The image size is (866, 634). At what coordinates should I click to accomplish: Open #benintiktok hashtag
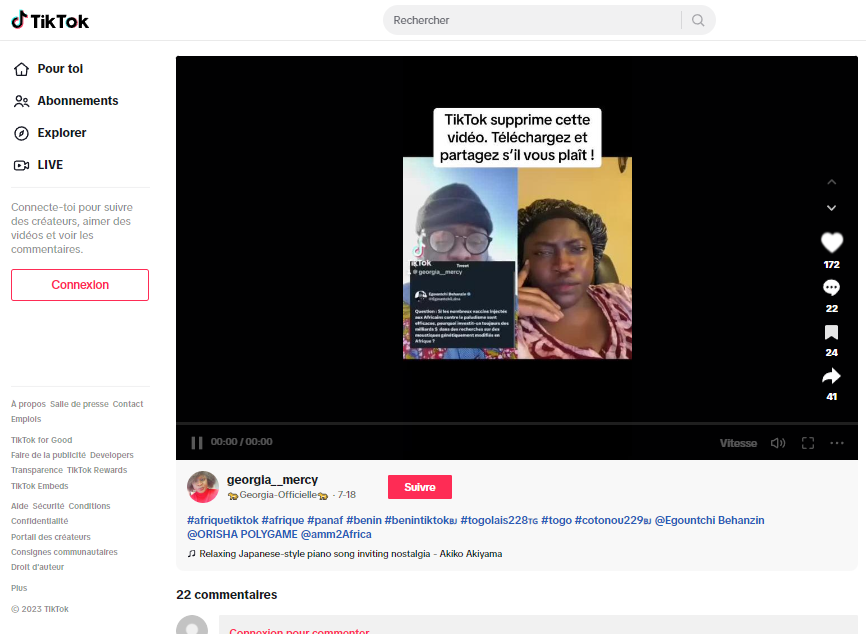coord(421,520)
